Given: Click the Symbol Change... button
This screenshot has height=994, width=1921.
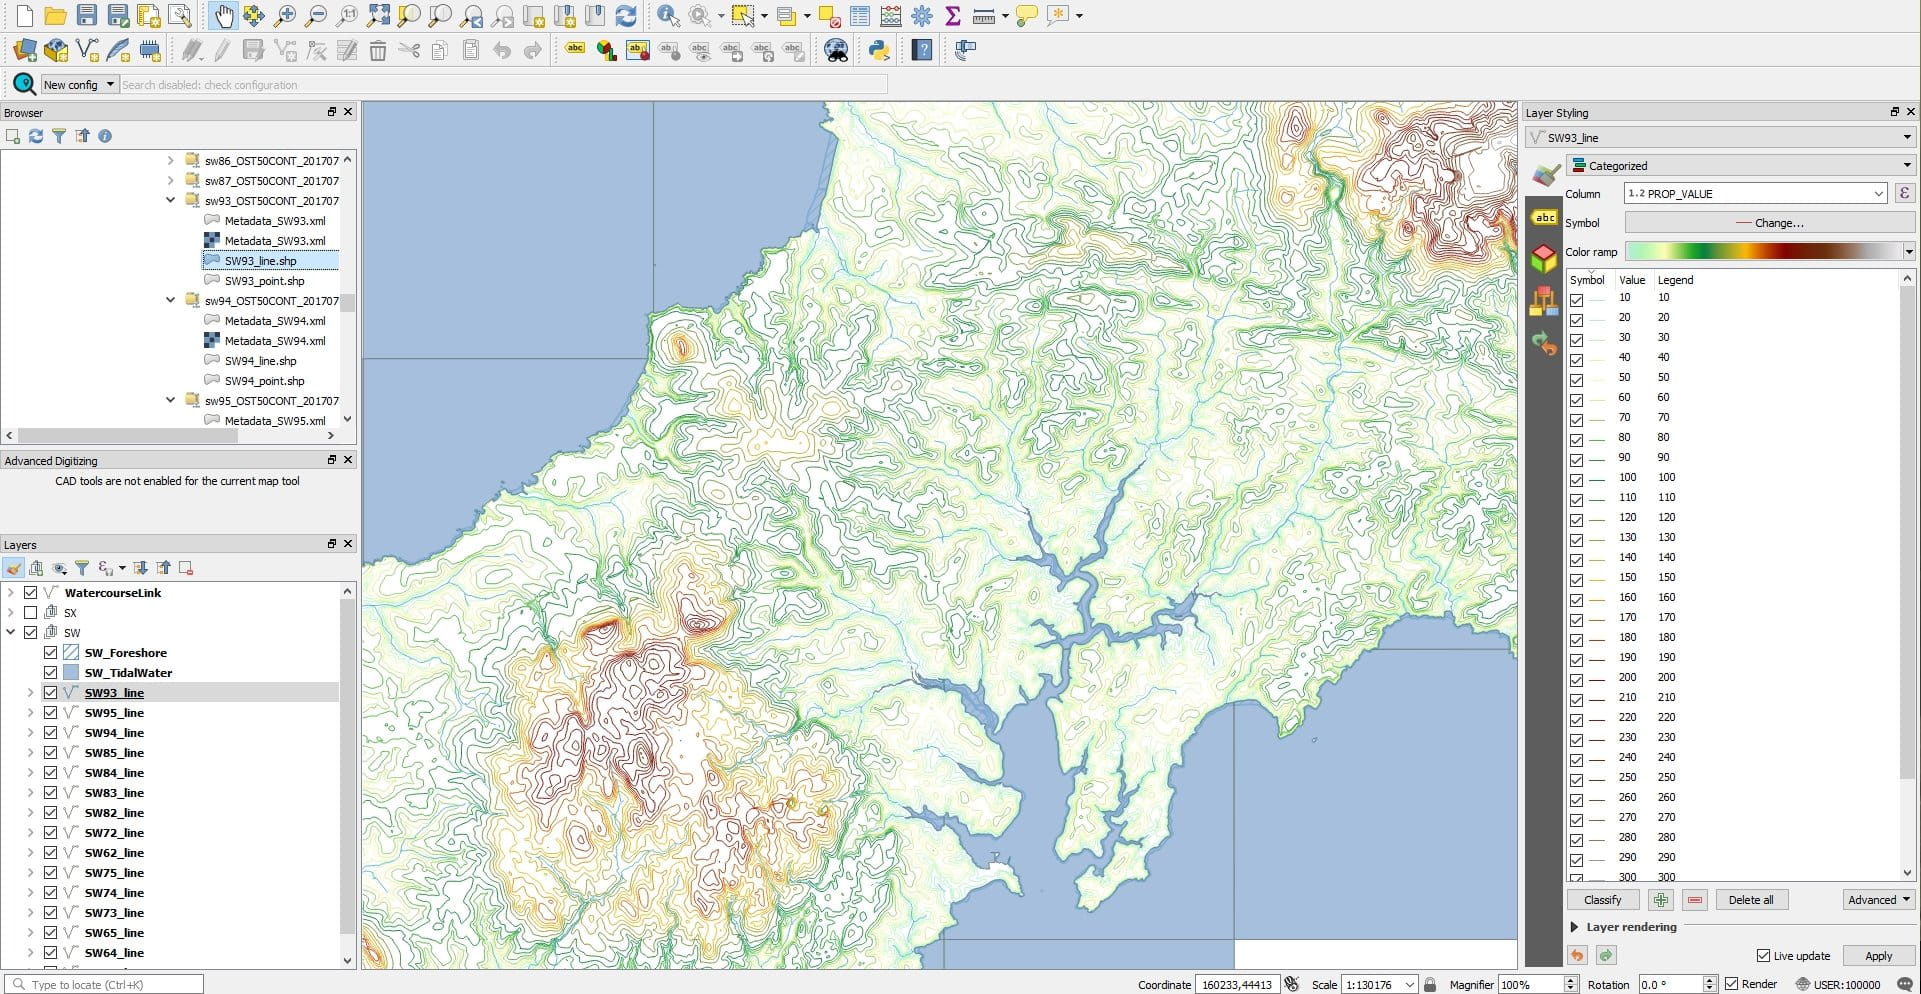Looking at the screenshot, I should coord(1770,222).
